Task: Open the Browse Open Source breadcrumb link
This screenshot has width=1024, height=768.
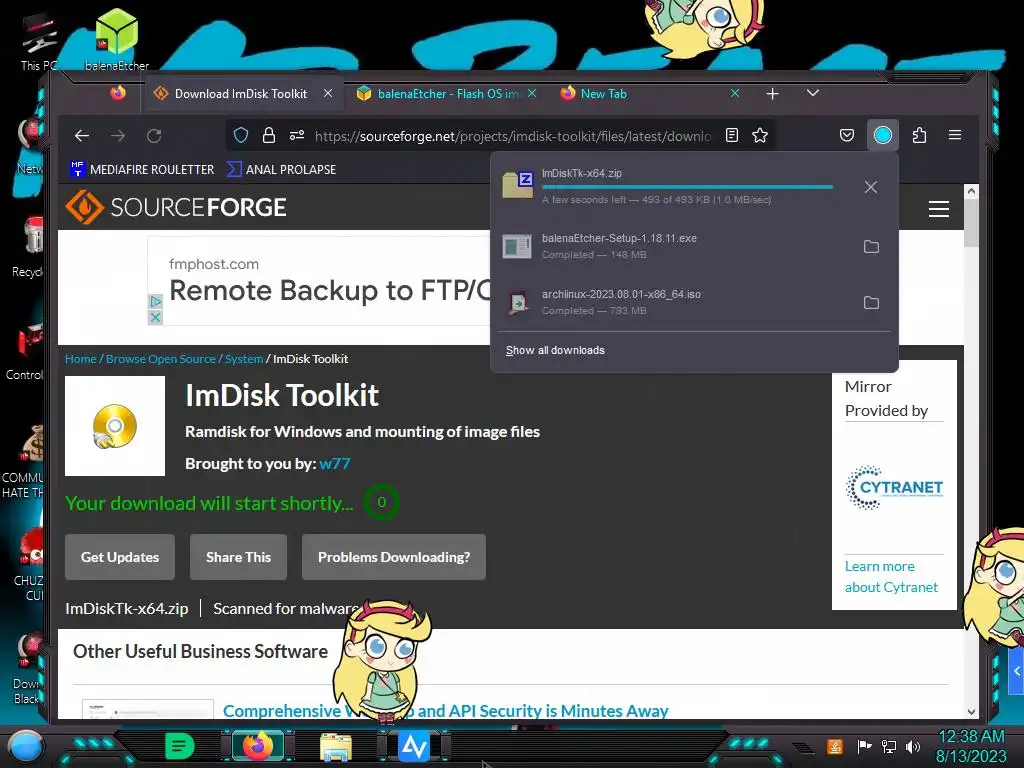Action: tap(161, 359)
